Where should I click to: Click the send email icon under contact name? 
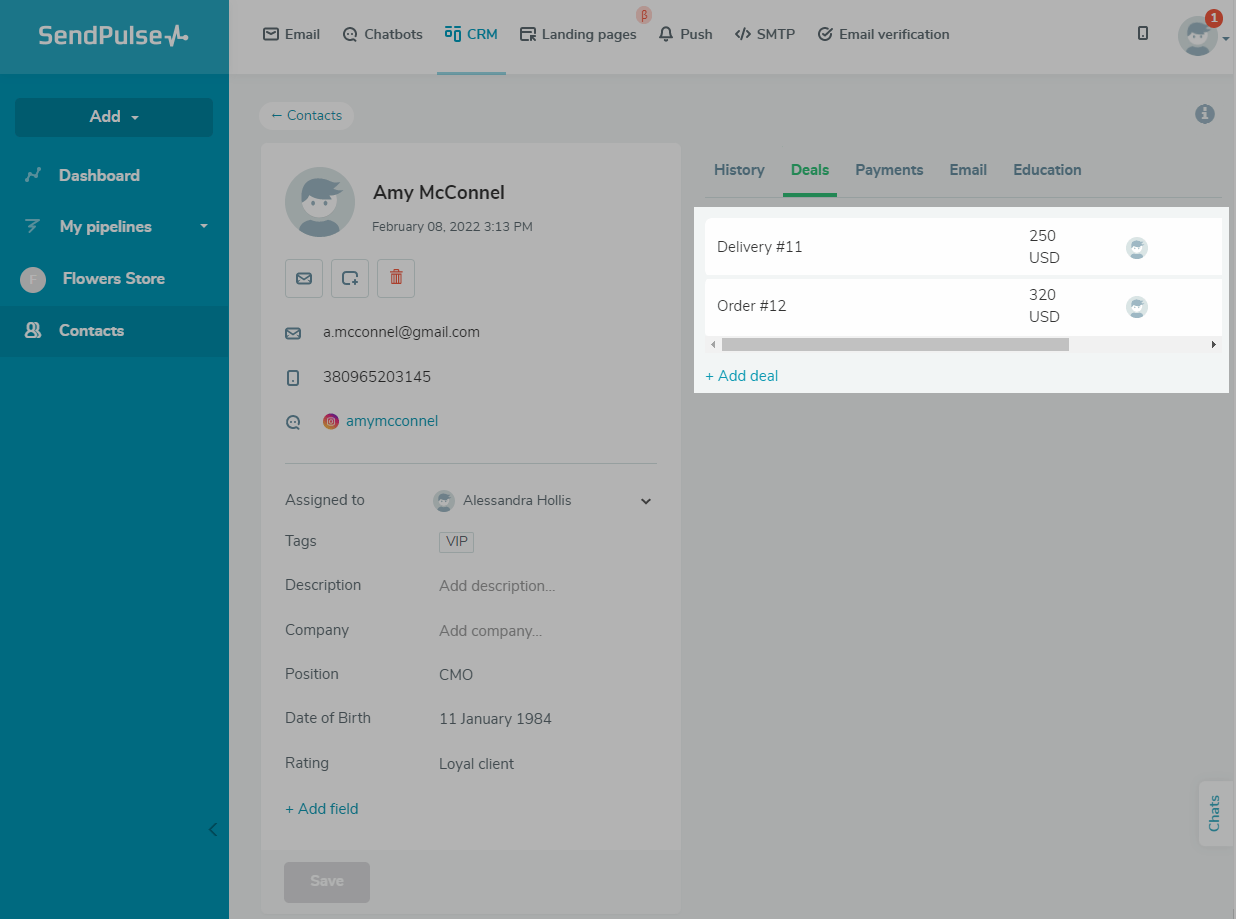coord(304,278)
